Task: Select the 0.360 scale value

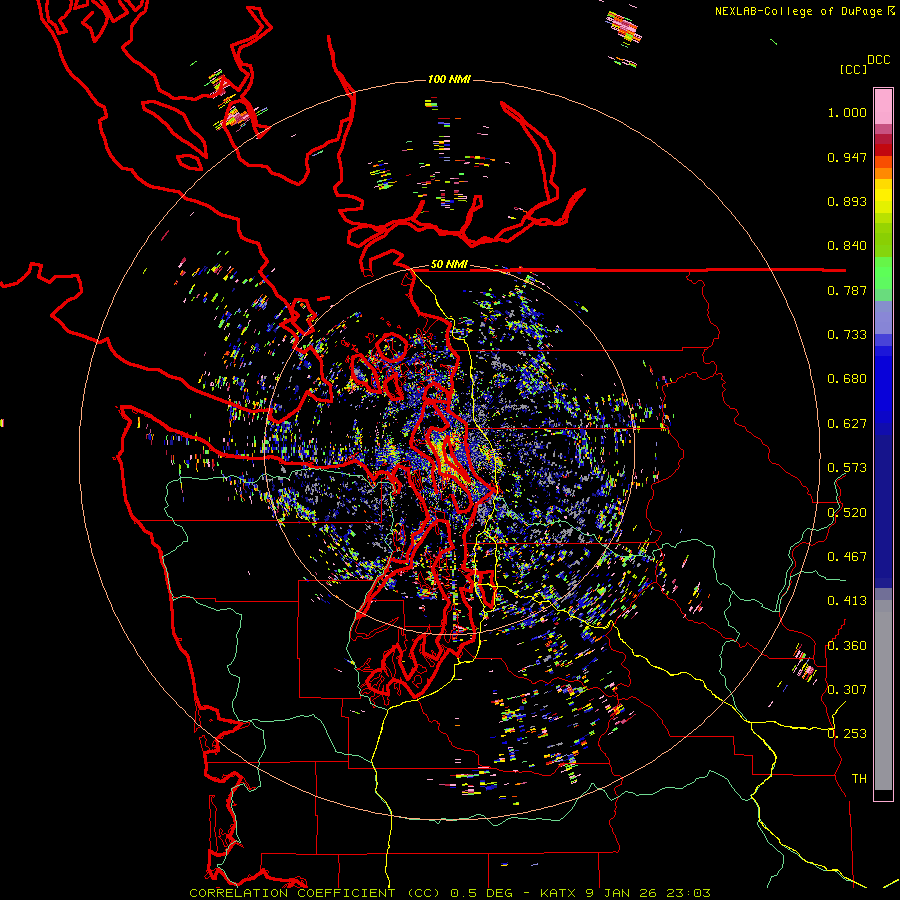Action: (x=847, y=646)
